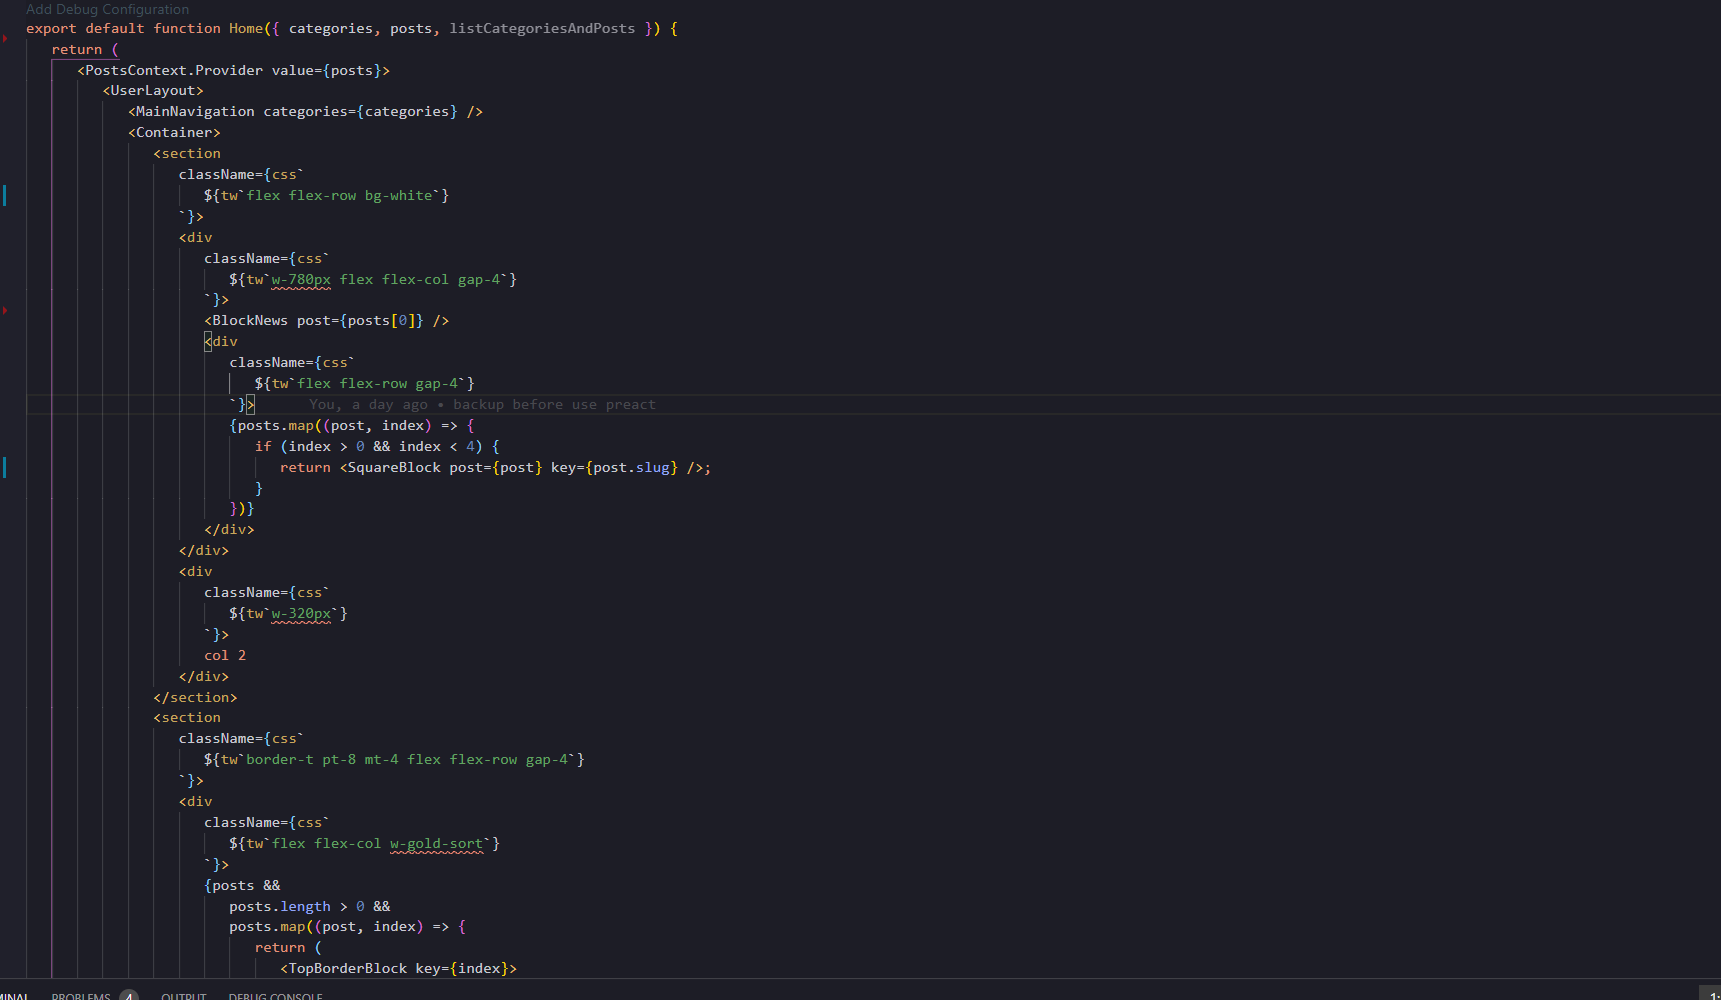Switch to the PROBLEMS panel tab
The width and height of the screenshot is (1721, 1000).
(x=80, y=995)
